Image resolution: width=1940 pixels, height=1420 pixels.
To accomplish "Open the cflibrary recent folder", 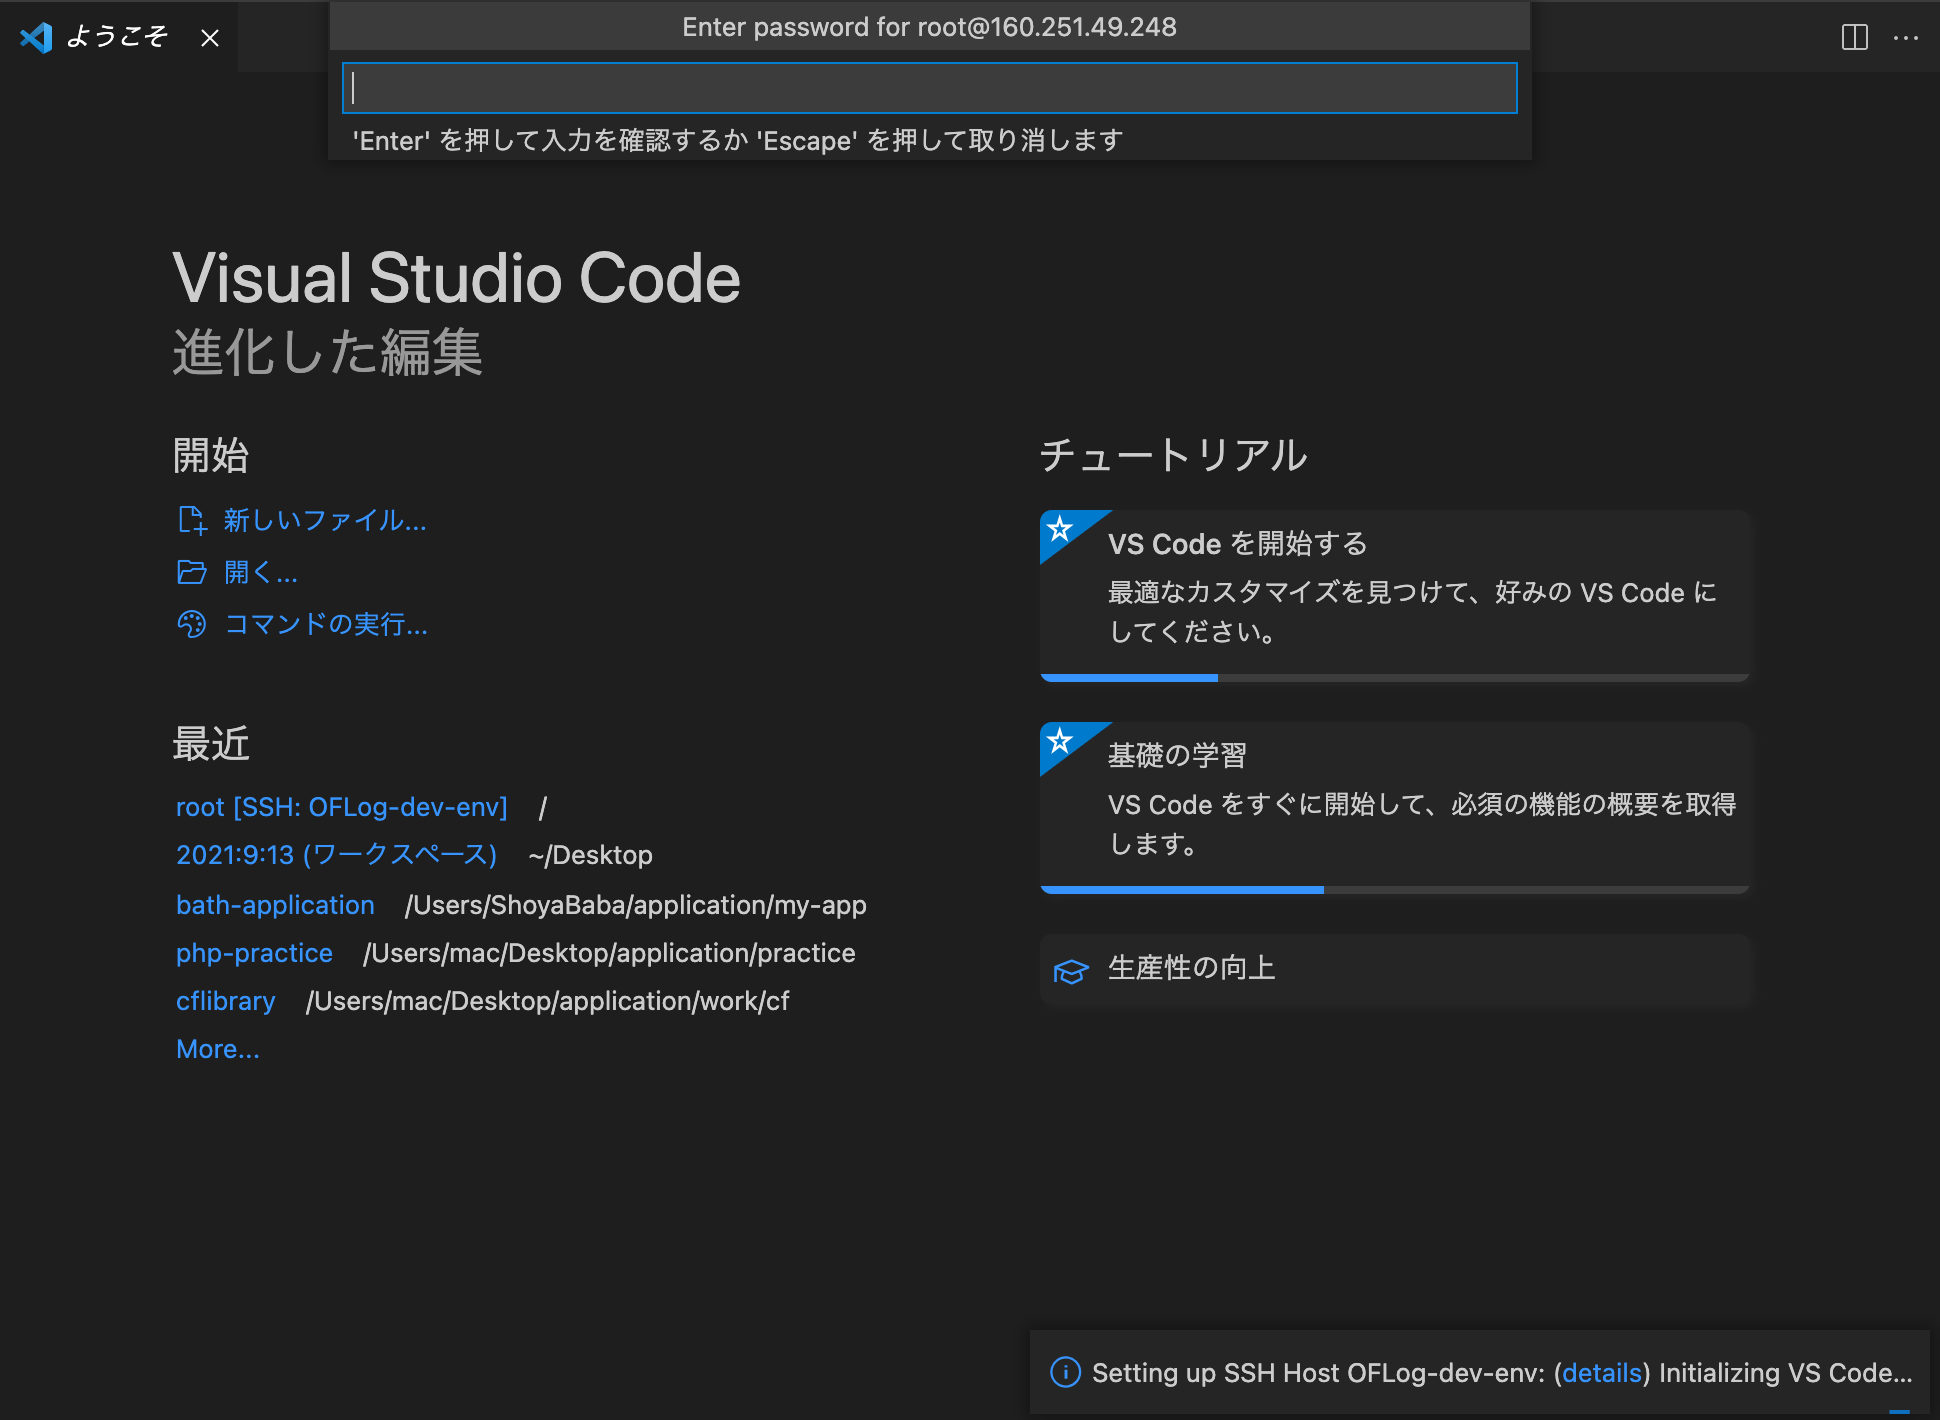I will pos(226,1000).
